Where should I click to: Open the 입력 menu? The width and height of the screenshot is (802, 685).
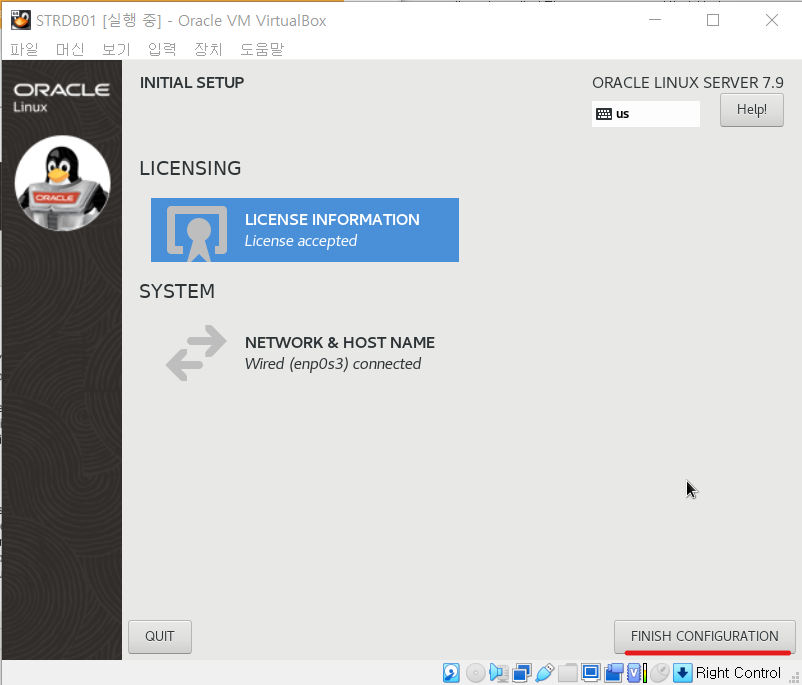[162, 49]
